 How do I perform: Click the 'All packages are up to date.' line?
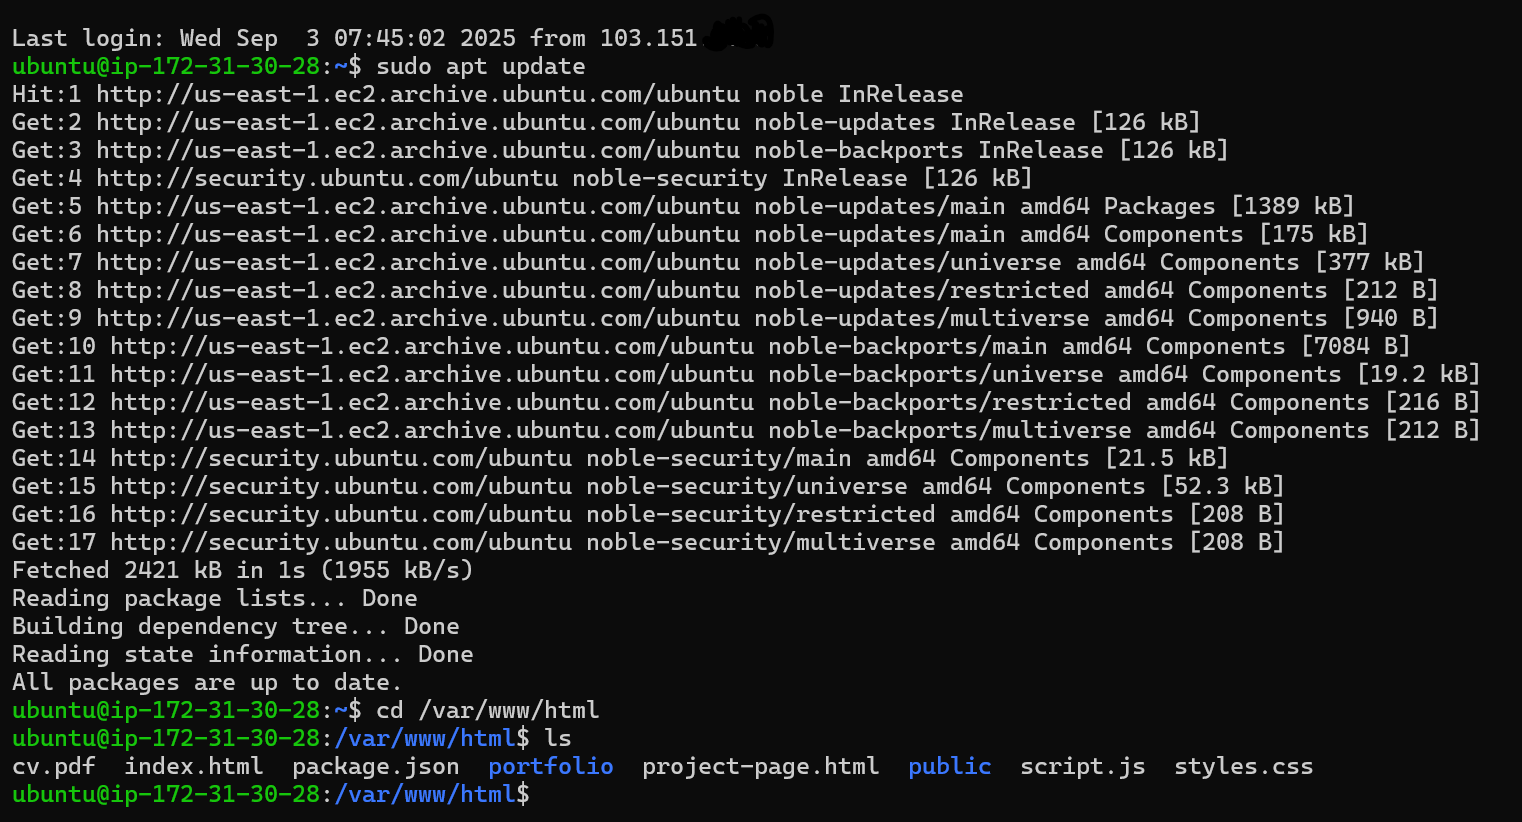(x=207, y=683)
